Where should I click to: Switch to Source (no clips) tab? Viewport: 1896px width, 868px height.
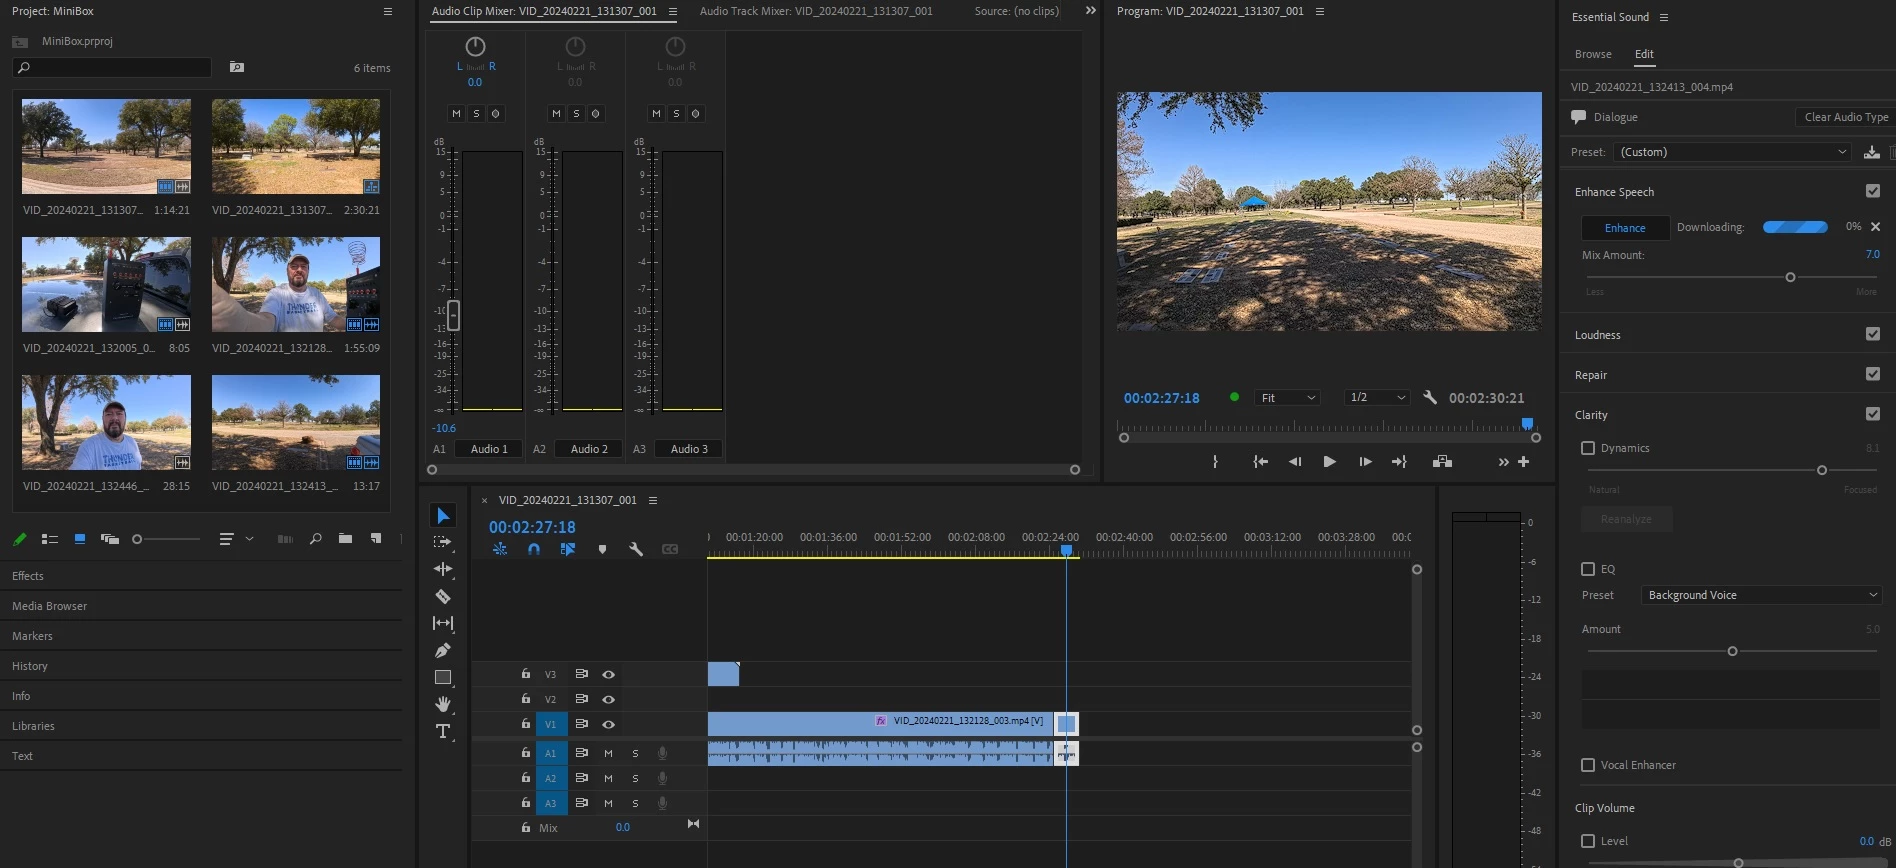(x=1017, y=11)
